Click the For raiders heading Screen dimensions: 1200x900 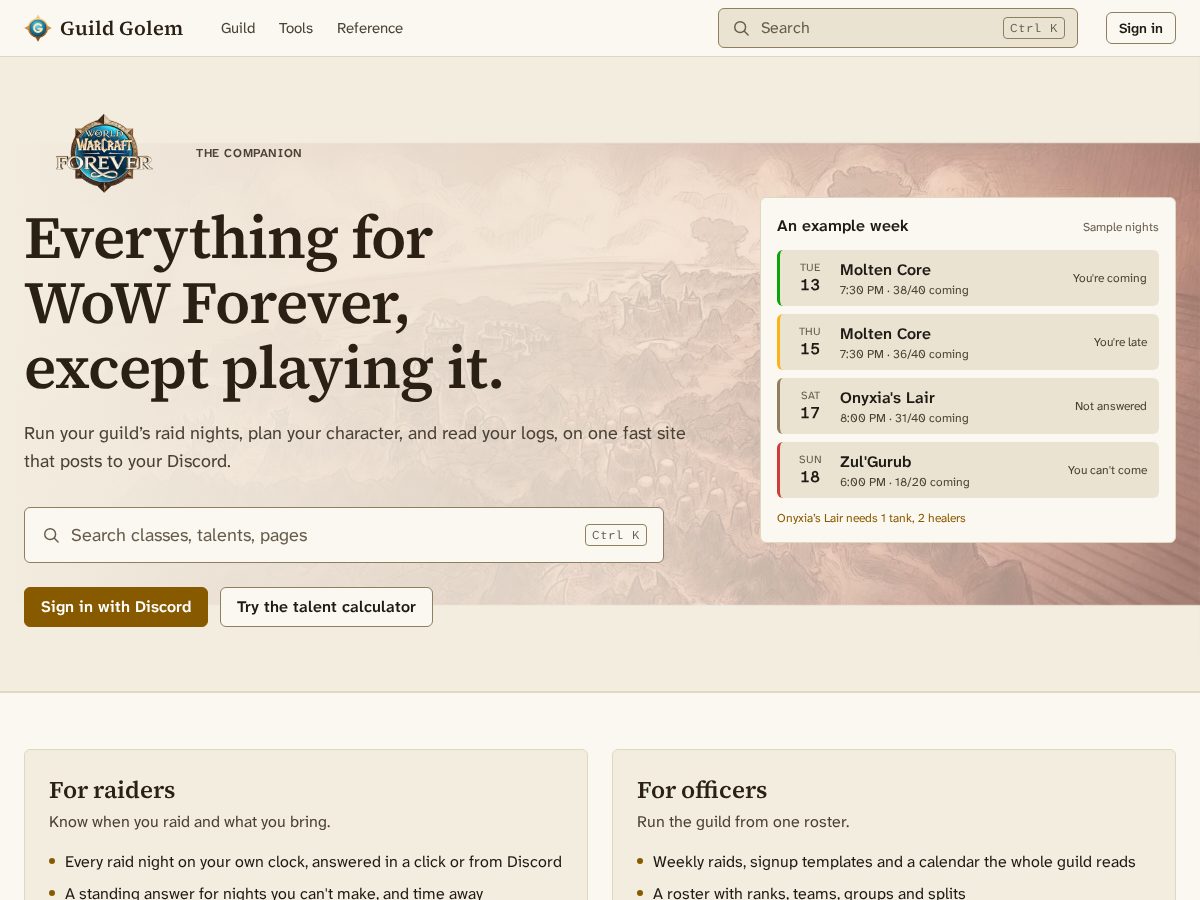(x=112, y=790)
